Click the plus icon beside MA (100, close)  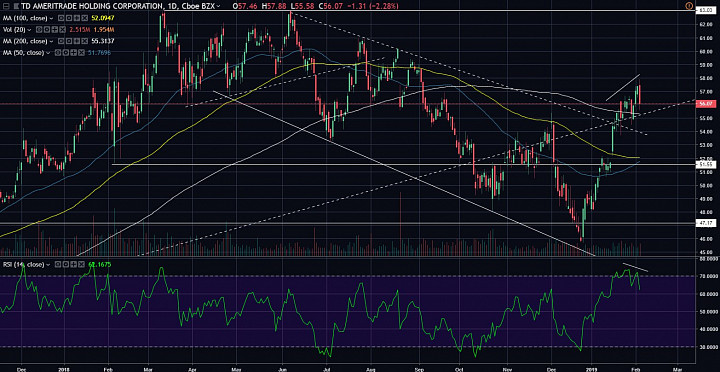pyautogui.click(x=77, y=18)
